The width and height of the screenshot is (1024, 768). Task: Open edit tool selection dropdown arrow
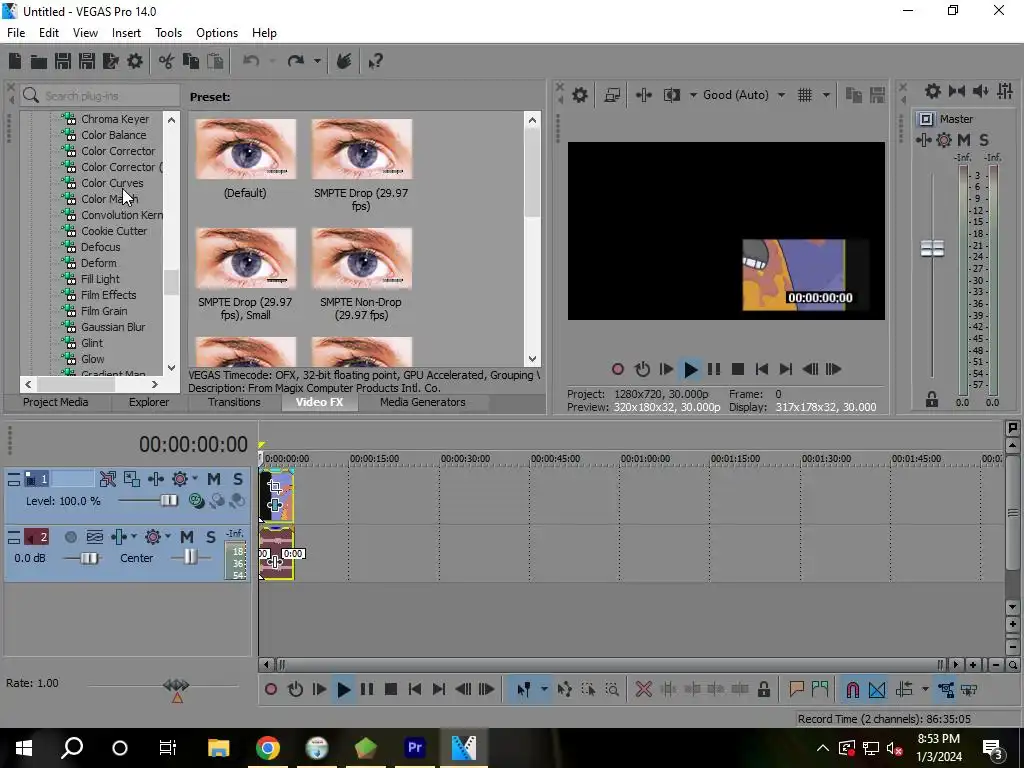point(543,689)
